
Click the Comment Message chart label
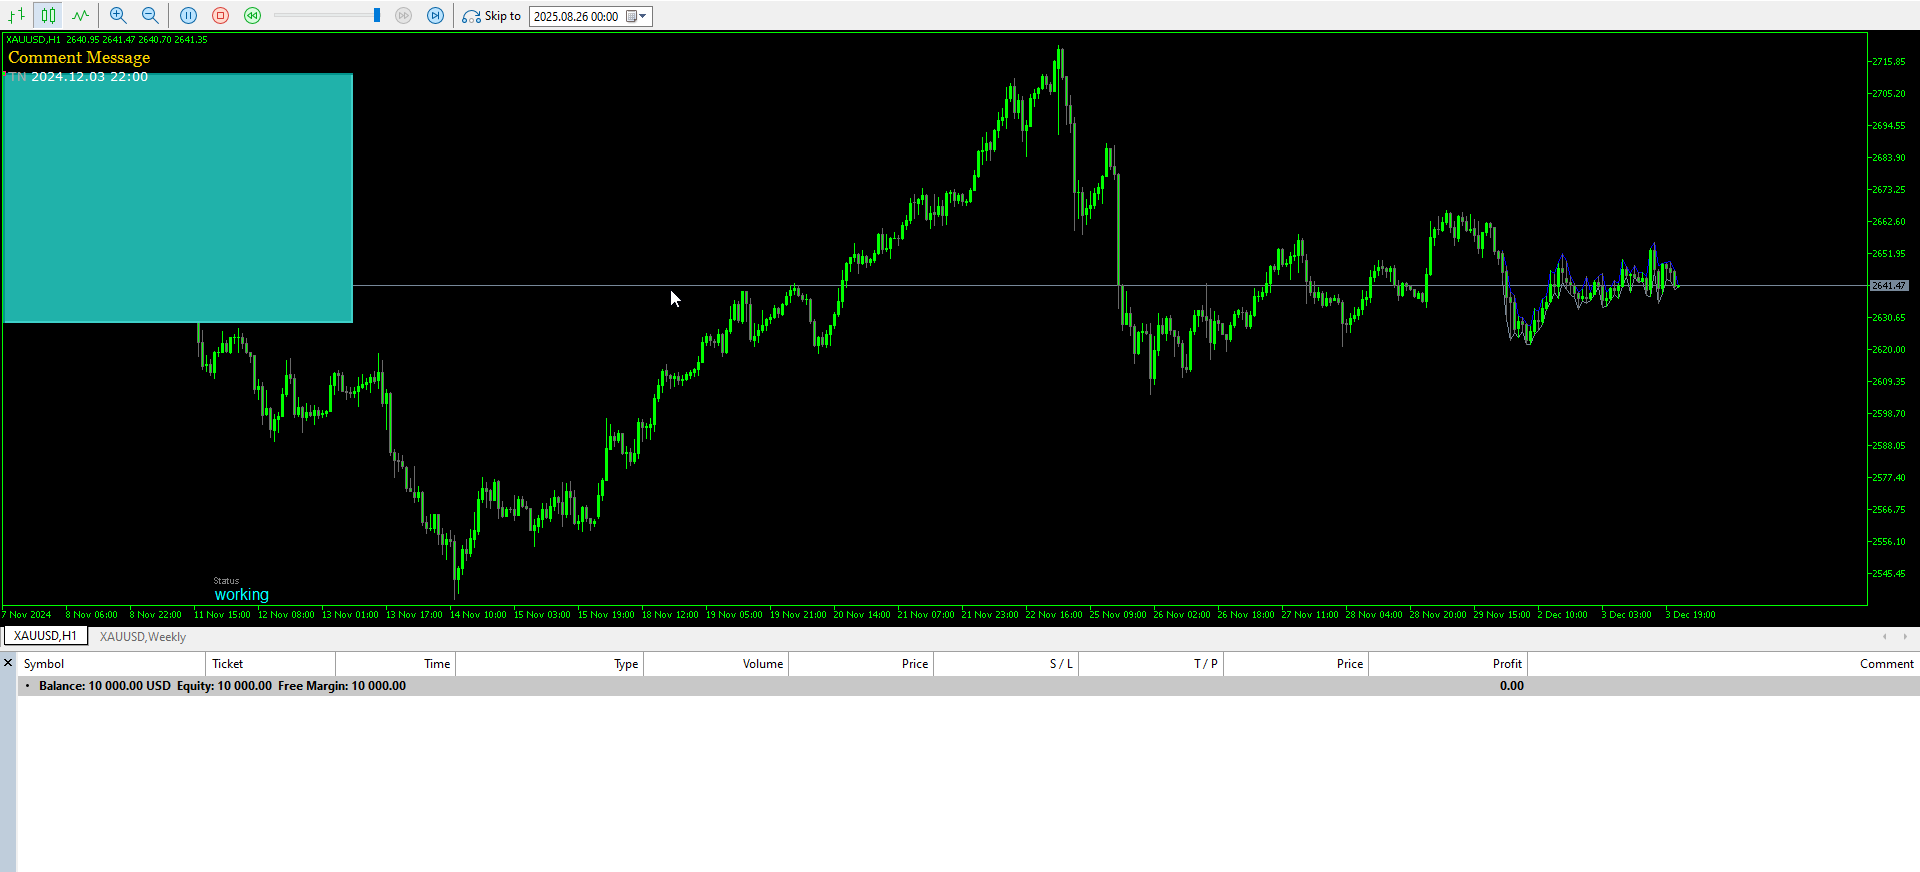pos(79,58)
